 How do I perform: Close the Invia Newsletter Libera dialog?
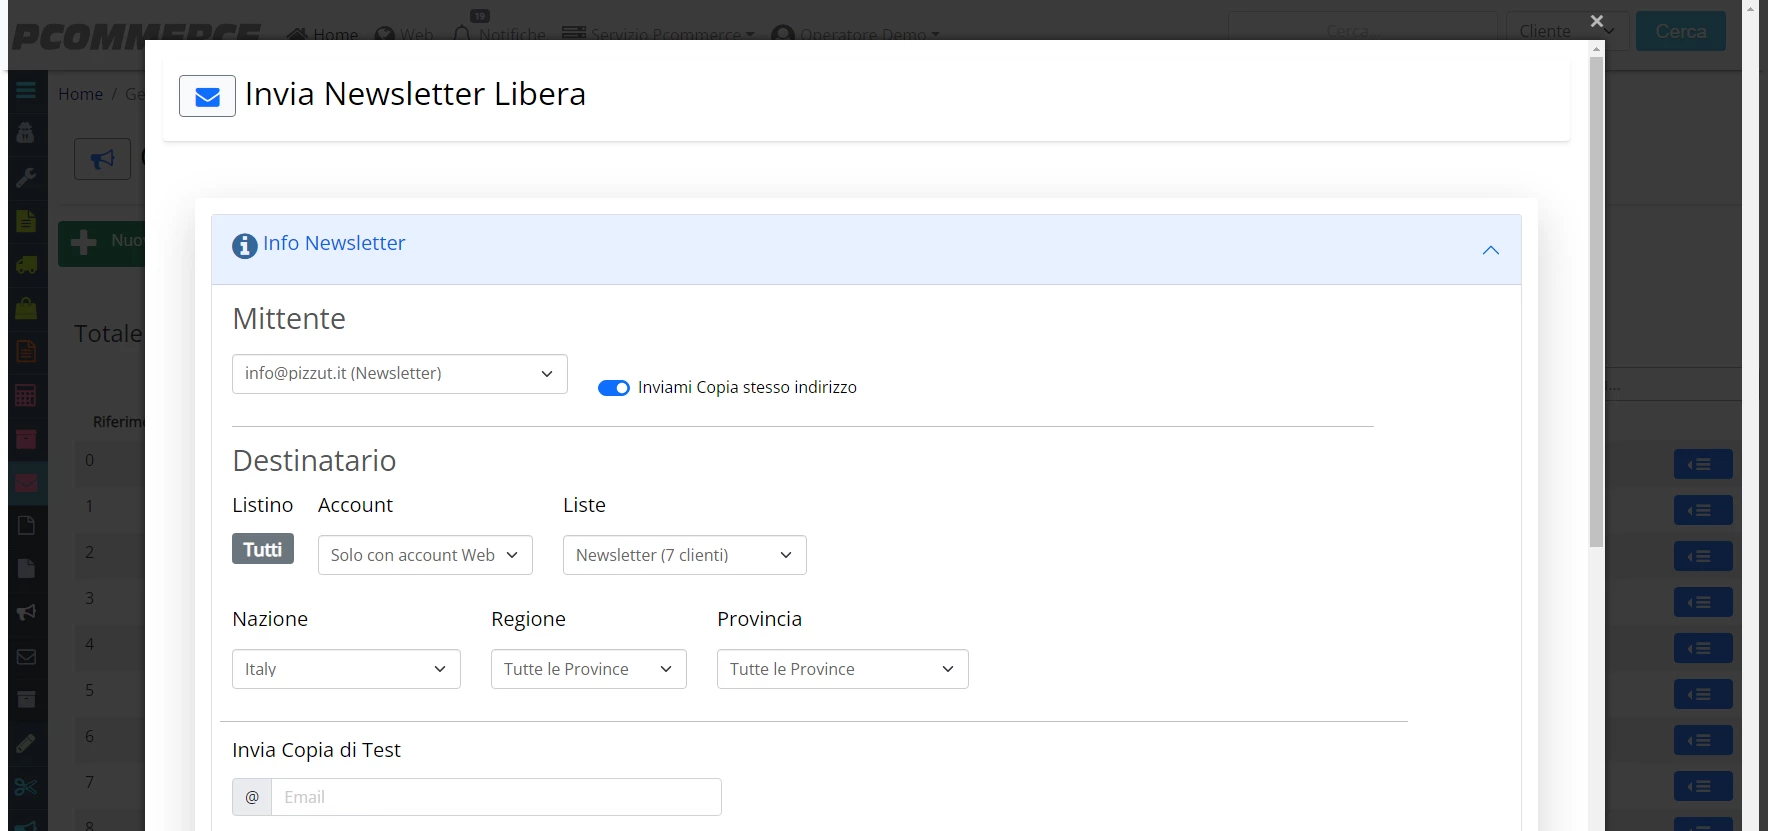tap(1596, 21)
